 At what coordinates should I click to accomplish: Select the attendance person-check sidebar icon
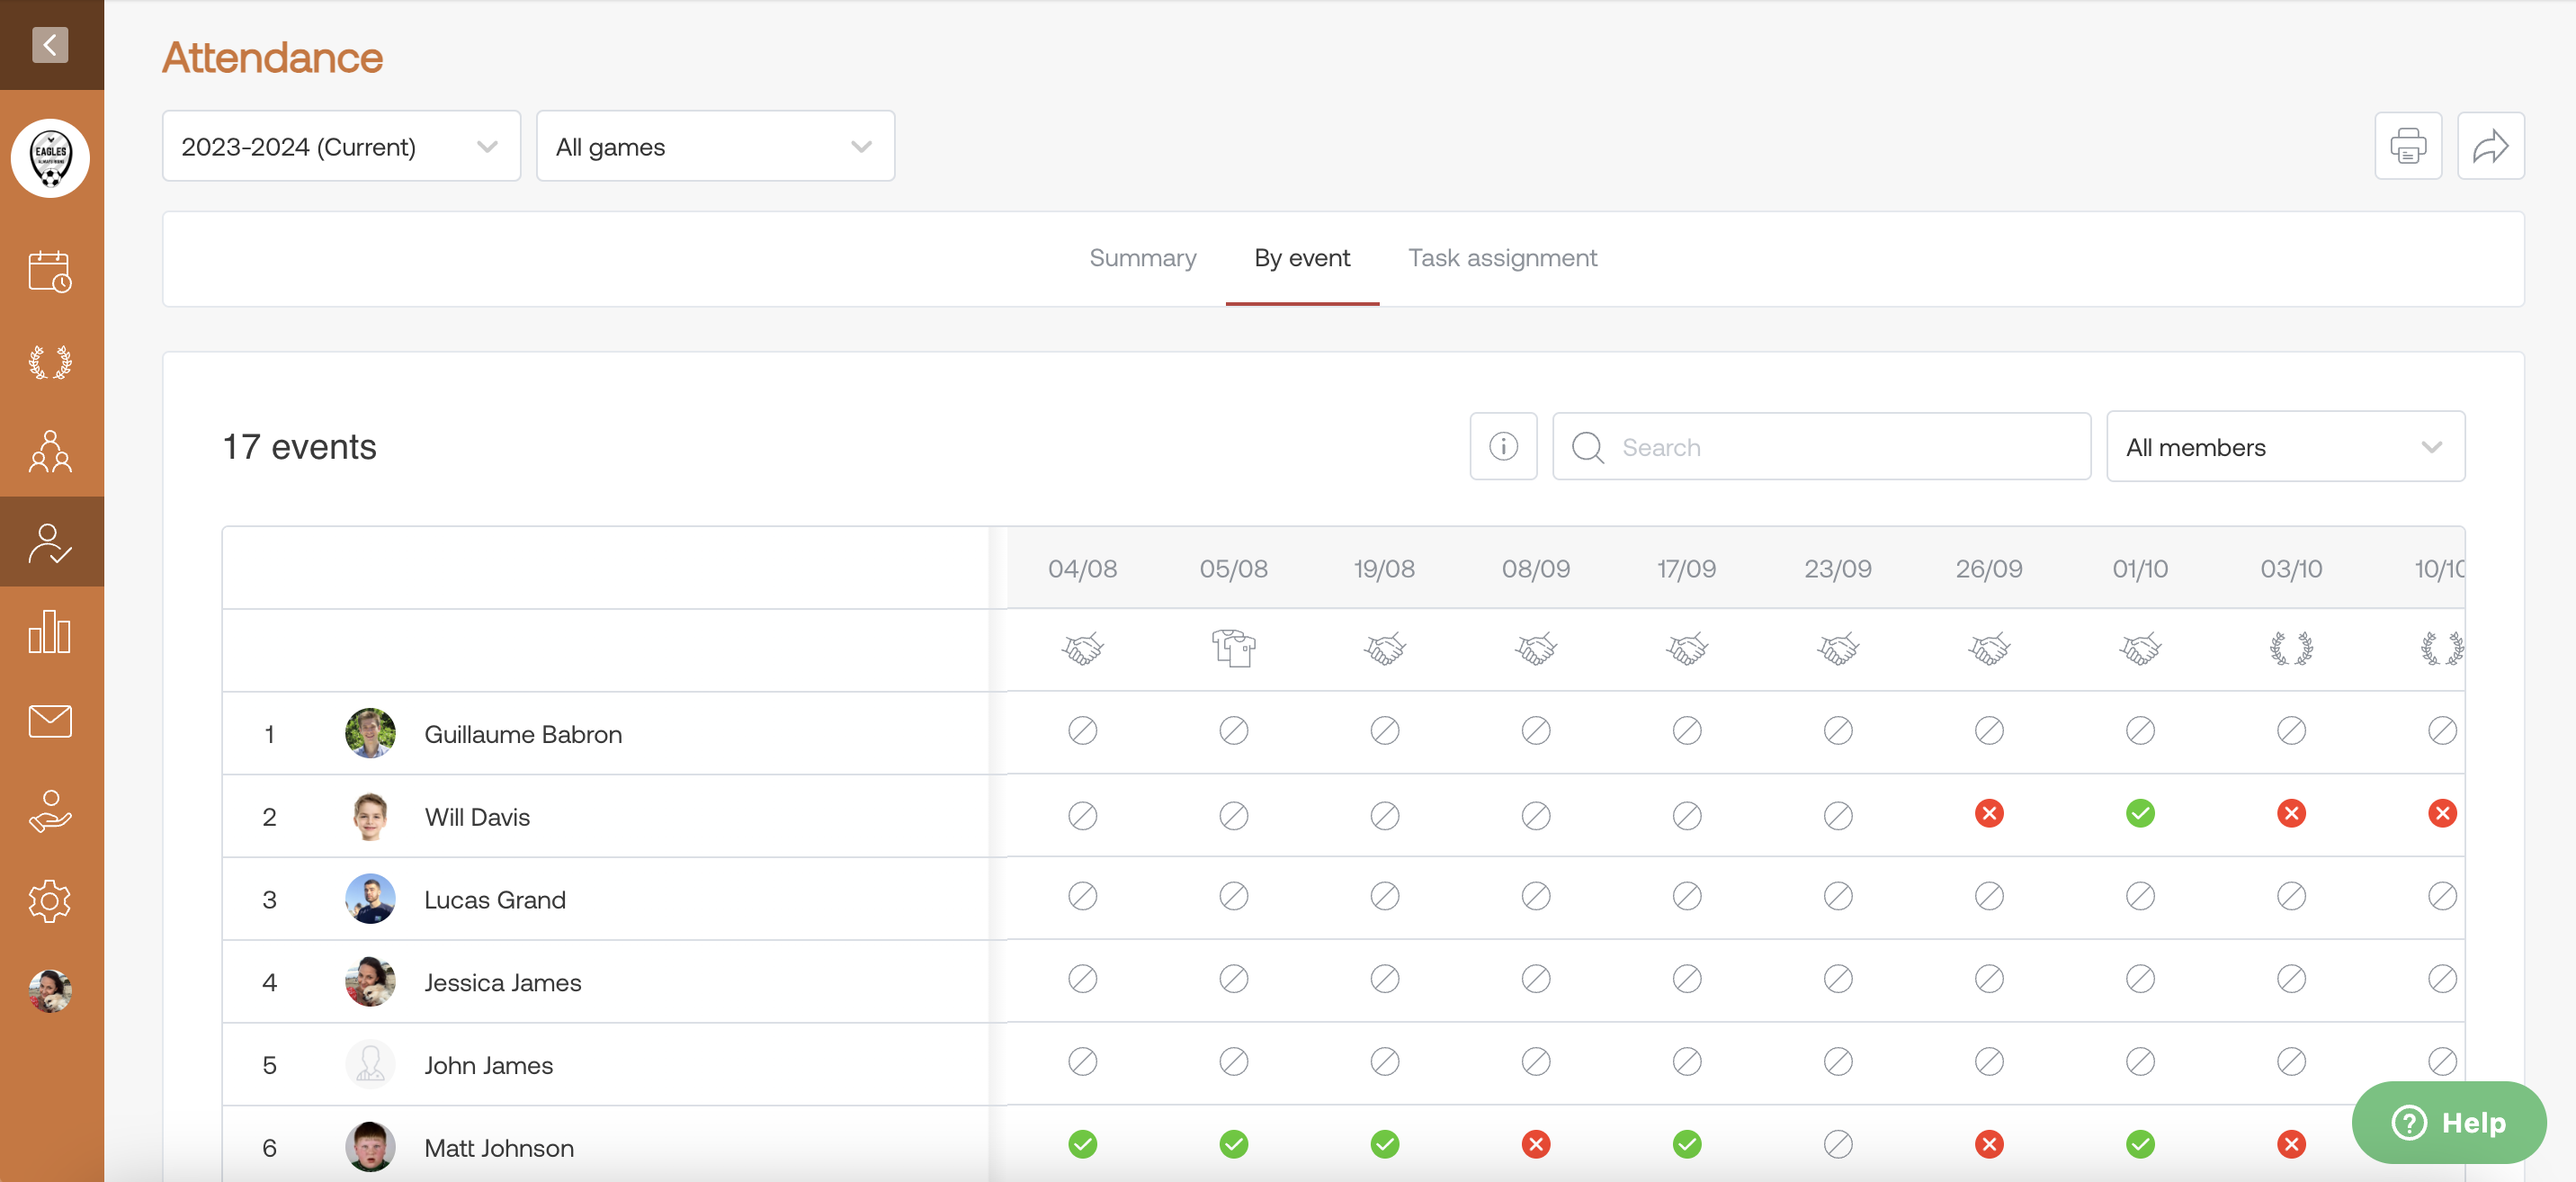click(50, 543)
